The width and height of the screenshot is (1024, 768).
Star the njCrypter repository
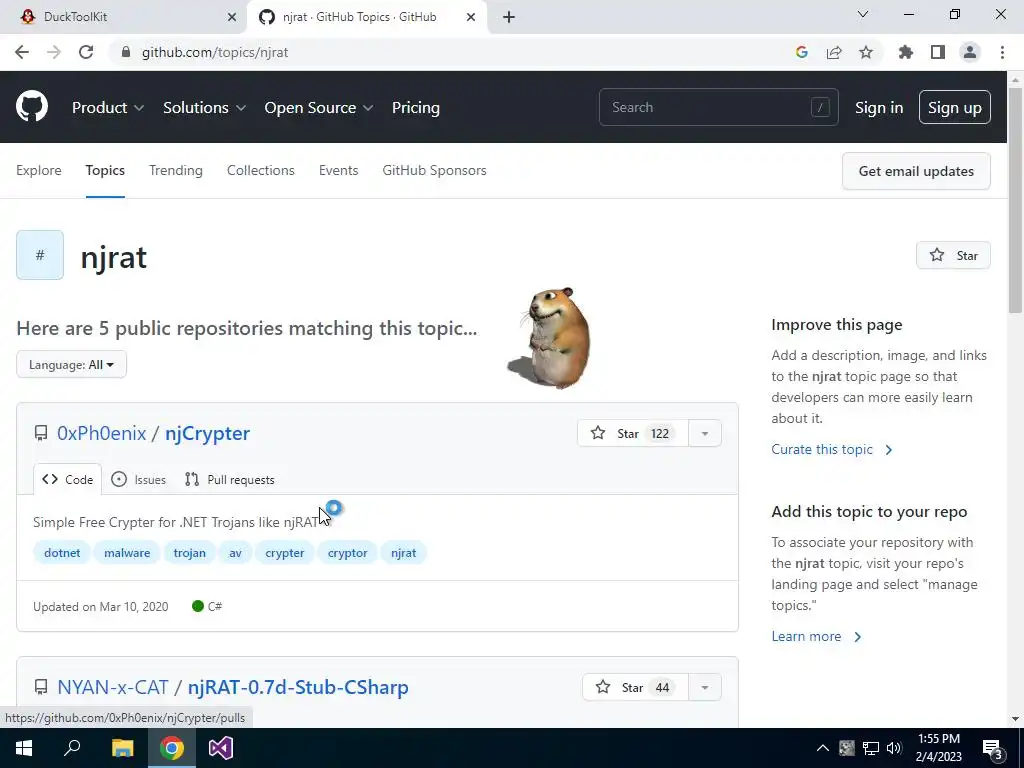click(x=633, y=434)
